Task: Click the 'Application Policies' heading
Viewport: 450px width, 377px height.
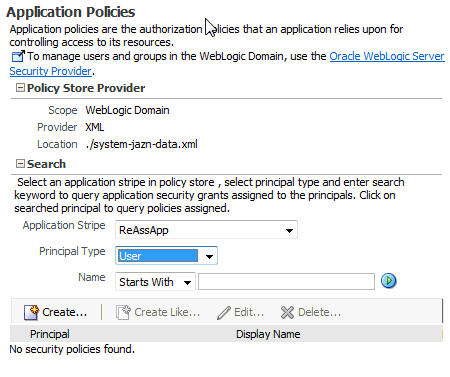Action: point(71,12)
